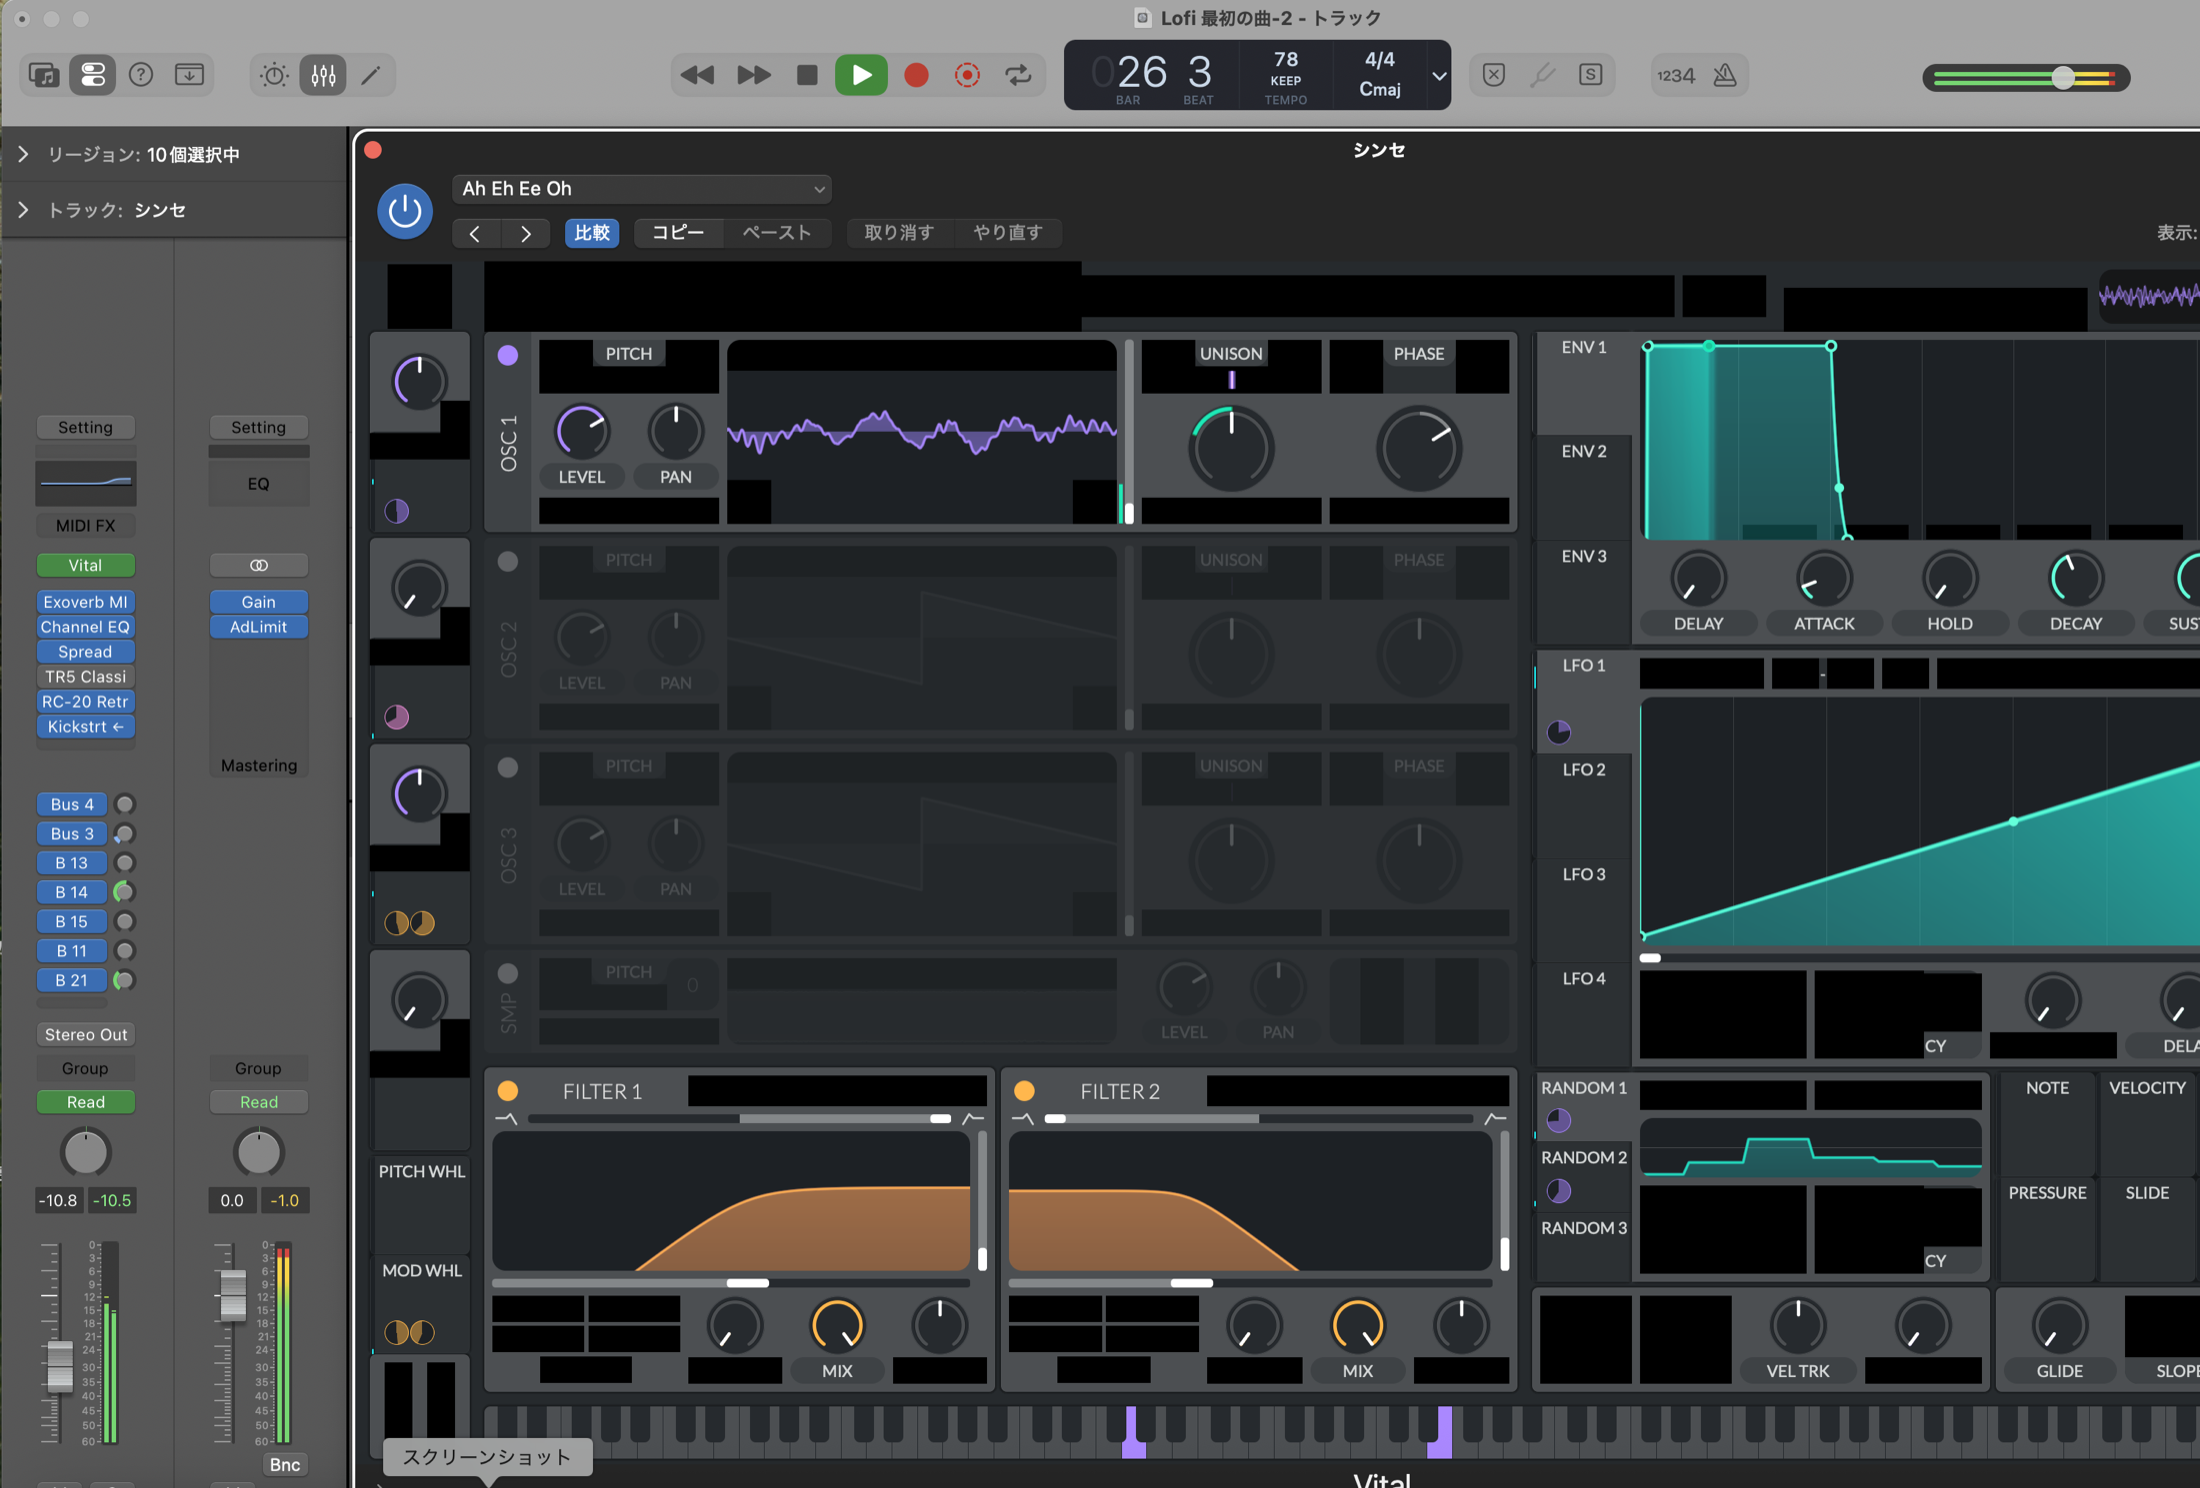Toggle Filter 2 on/off orange button
The width and height of the screenshot is (2200, 1488).
[1024, 1090]
